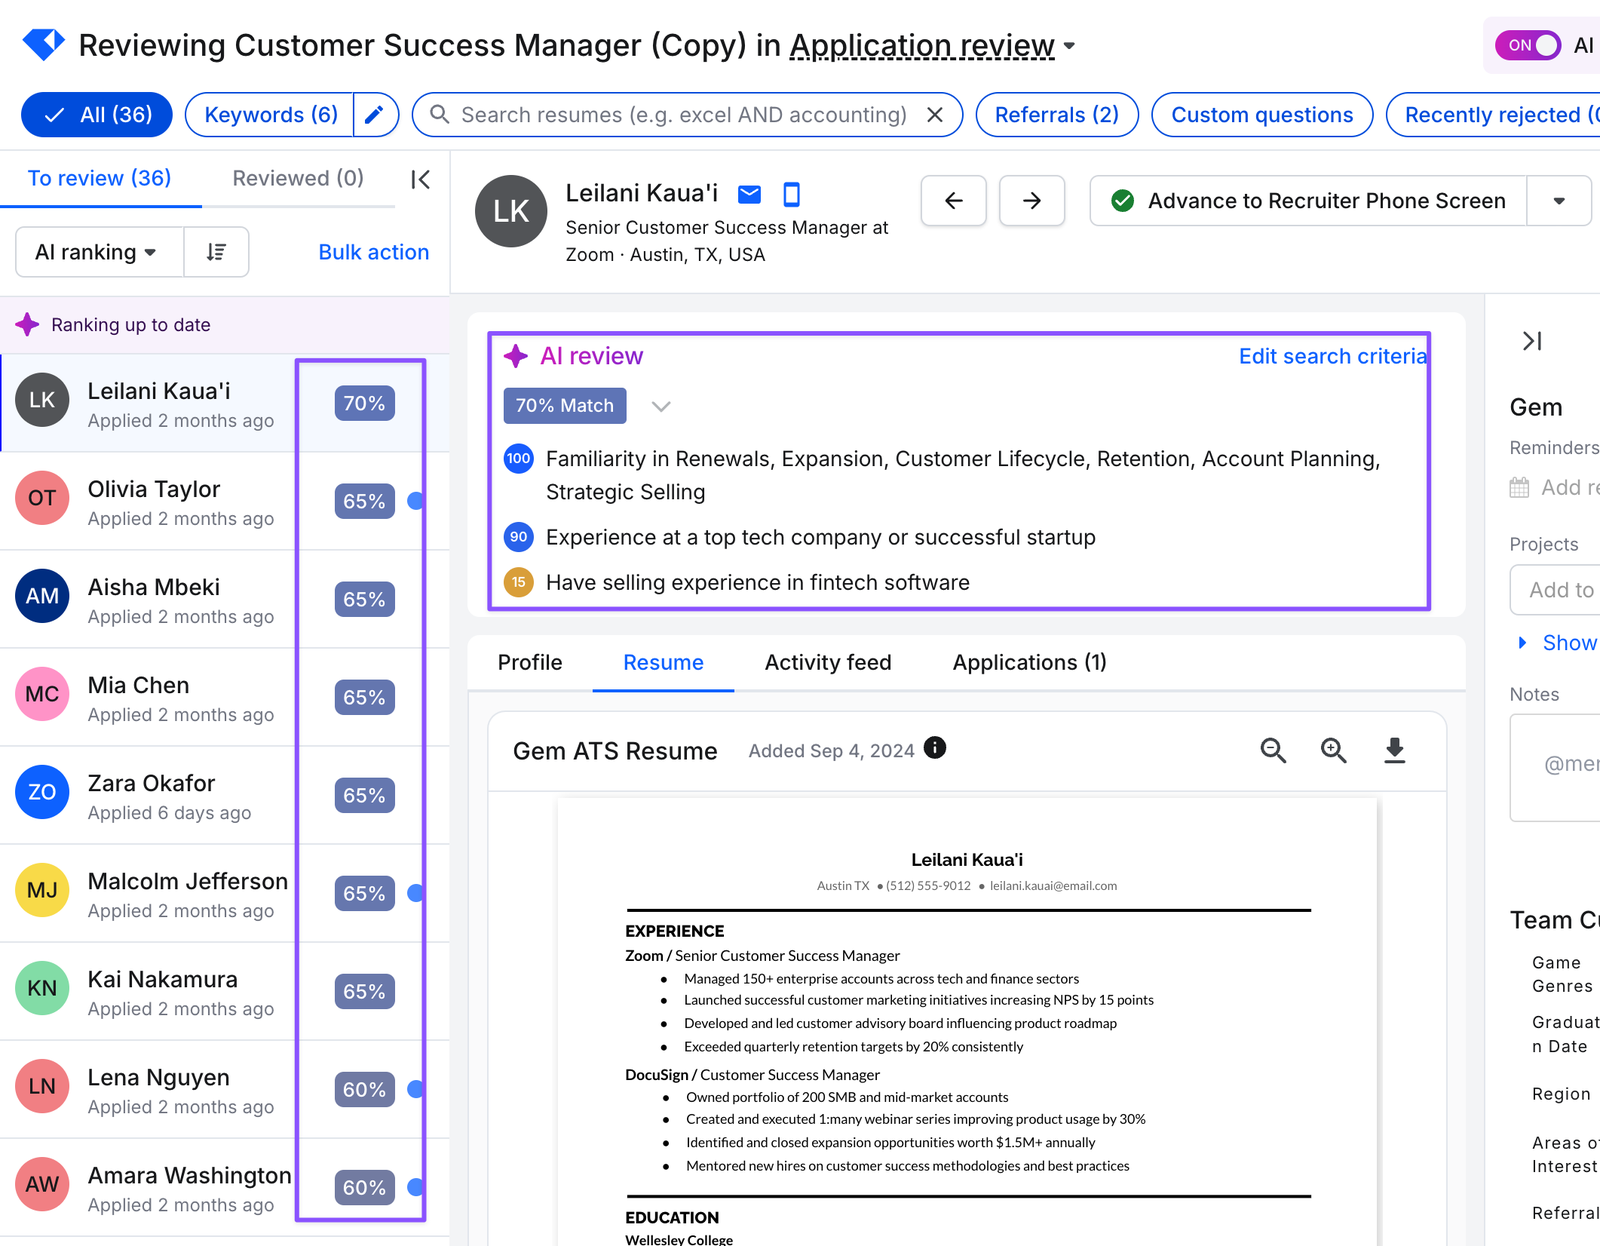Click the Gem diamond logo
Screen dimensions: 1600x1246
tap(43, 44)
